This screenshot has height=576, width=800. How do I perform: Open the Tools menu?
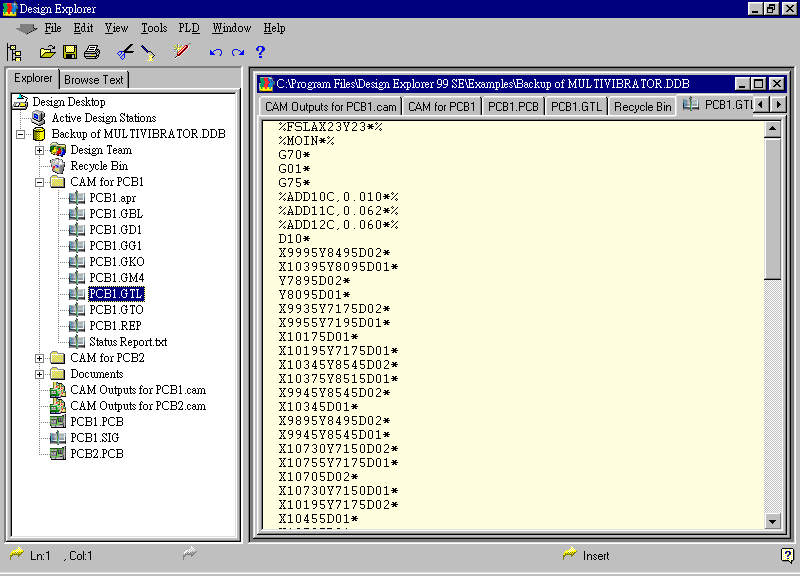[x=152, y=28]
